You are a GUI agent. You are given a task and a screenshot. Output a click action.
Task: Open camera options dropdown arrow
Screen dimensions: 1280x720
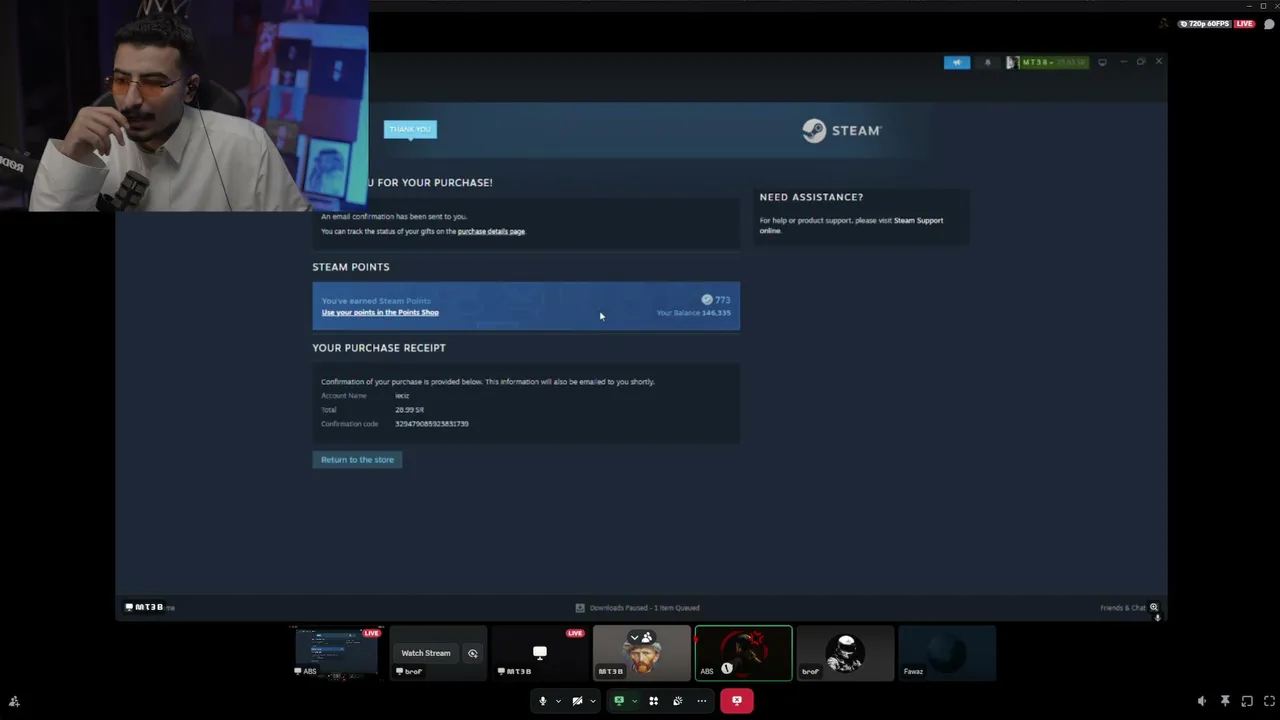pos(592,701)
